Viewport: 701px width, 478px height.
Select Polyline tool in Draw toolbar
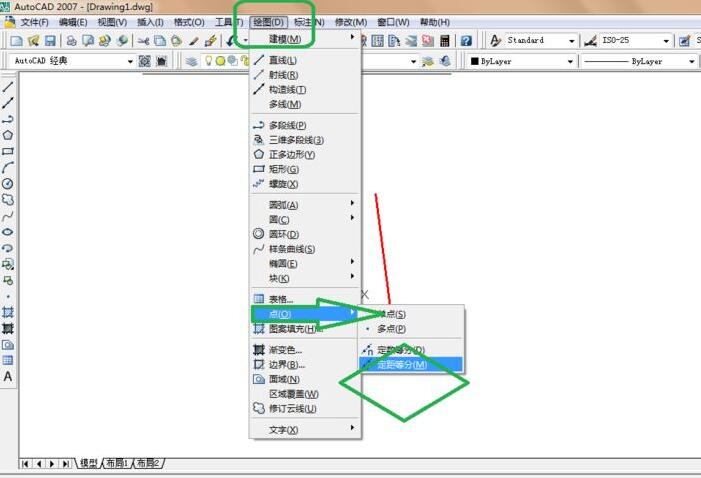pos(8,119)
